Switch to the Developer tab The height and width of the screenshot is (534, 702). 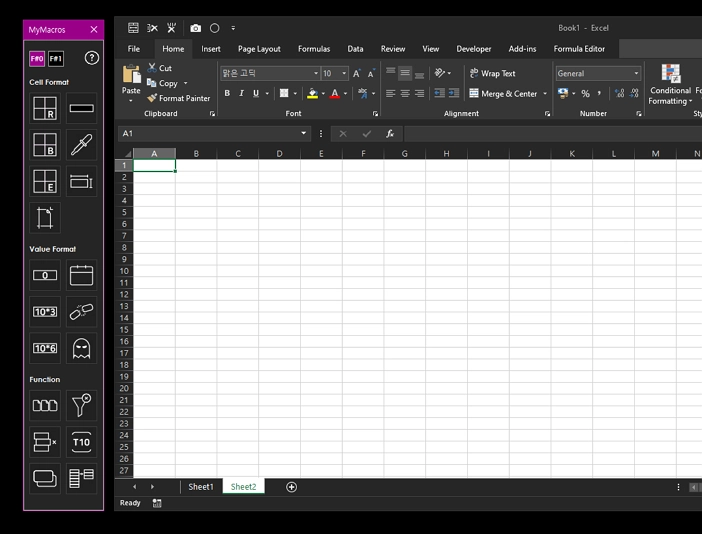coord(474,49)
